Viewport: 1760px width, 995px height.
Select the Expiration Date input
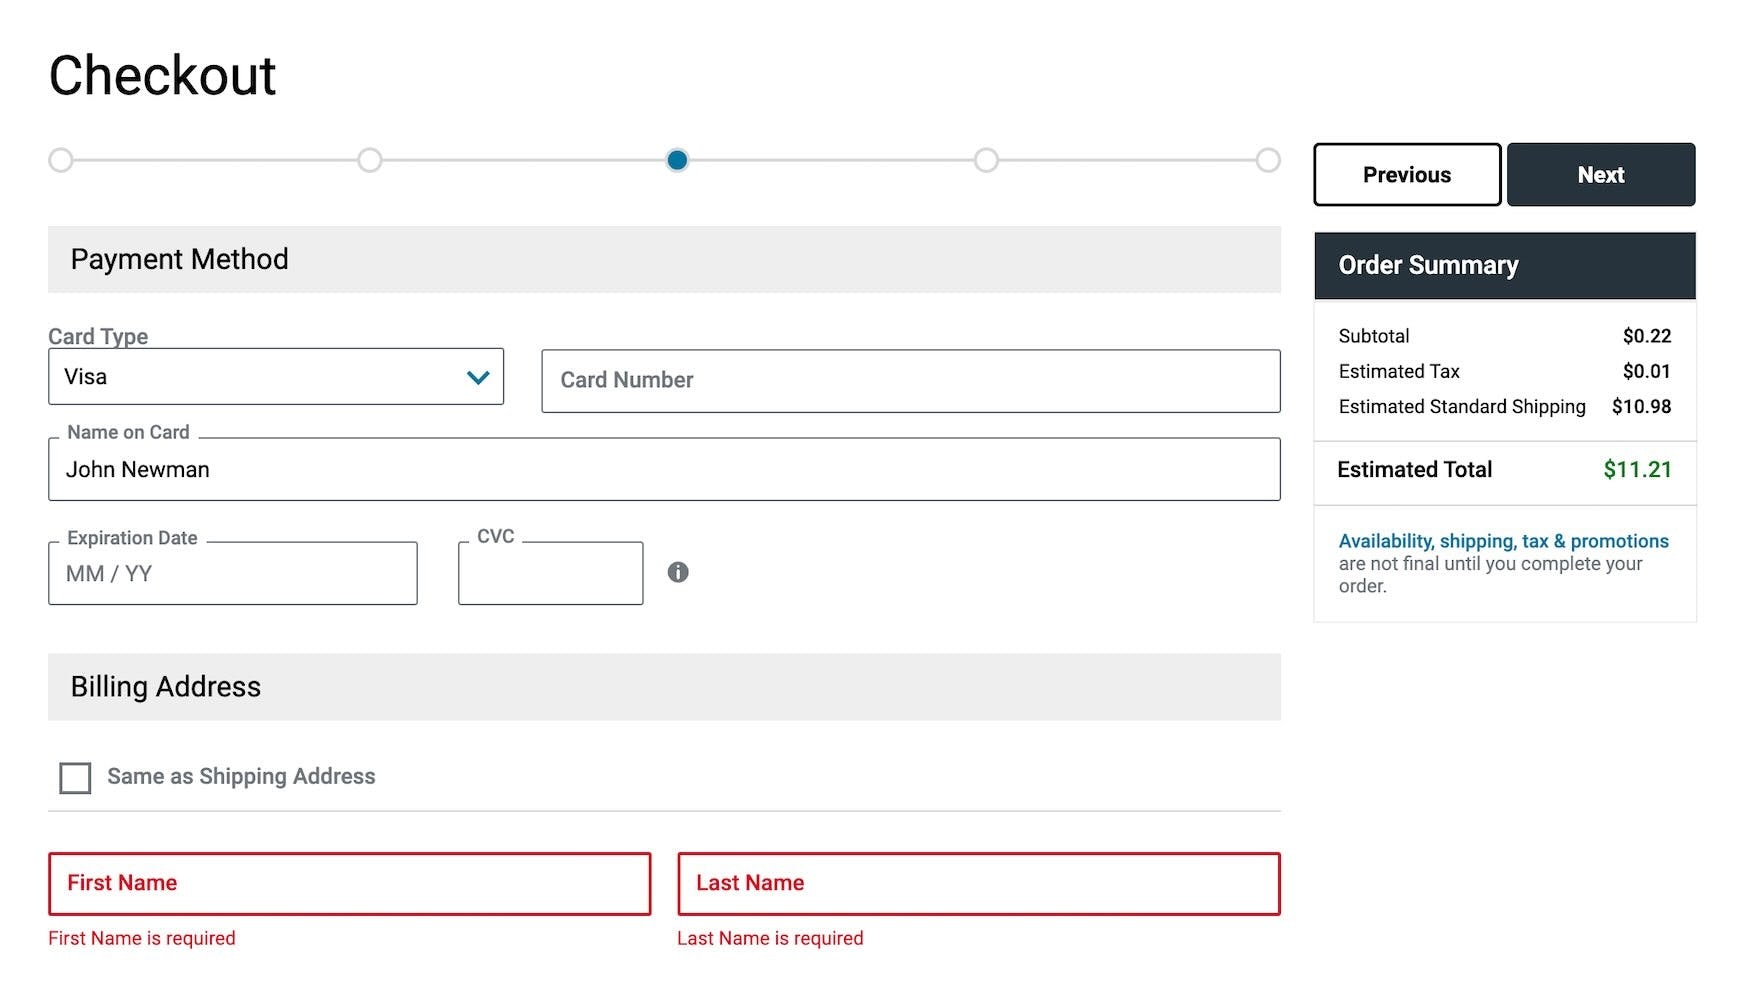point(232,574)
